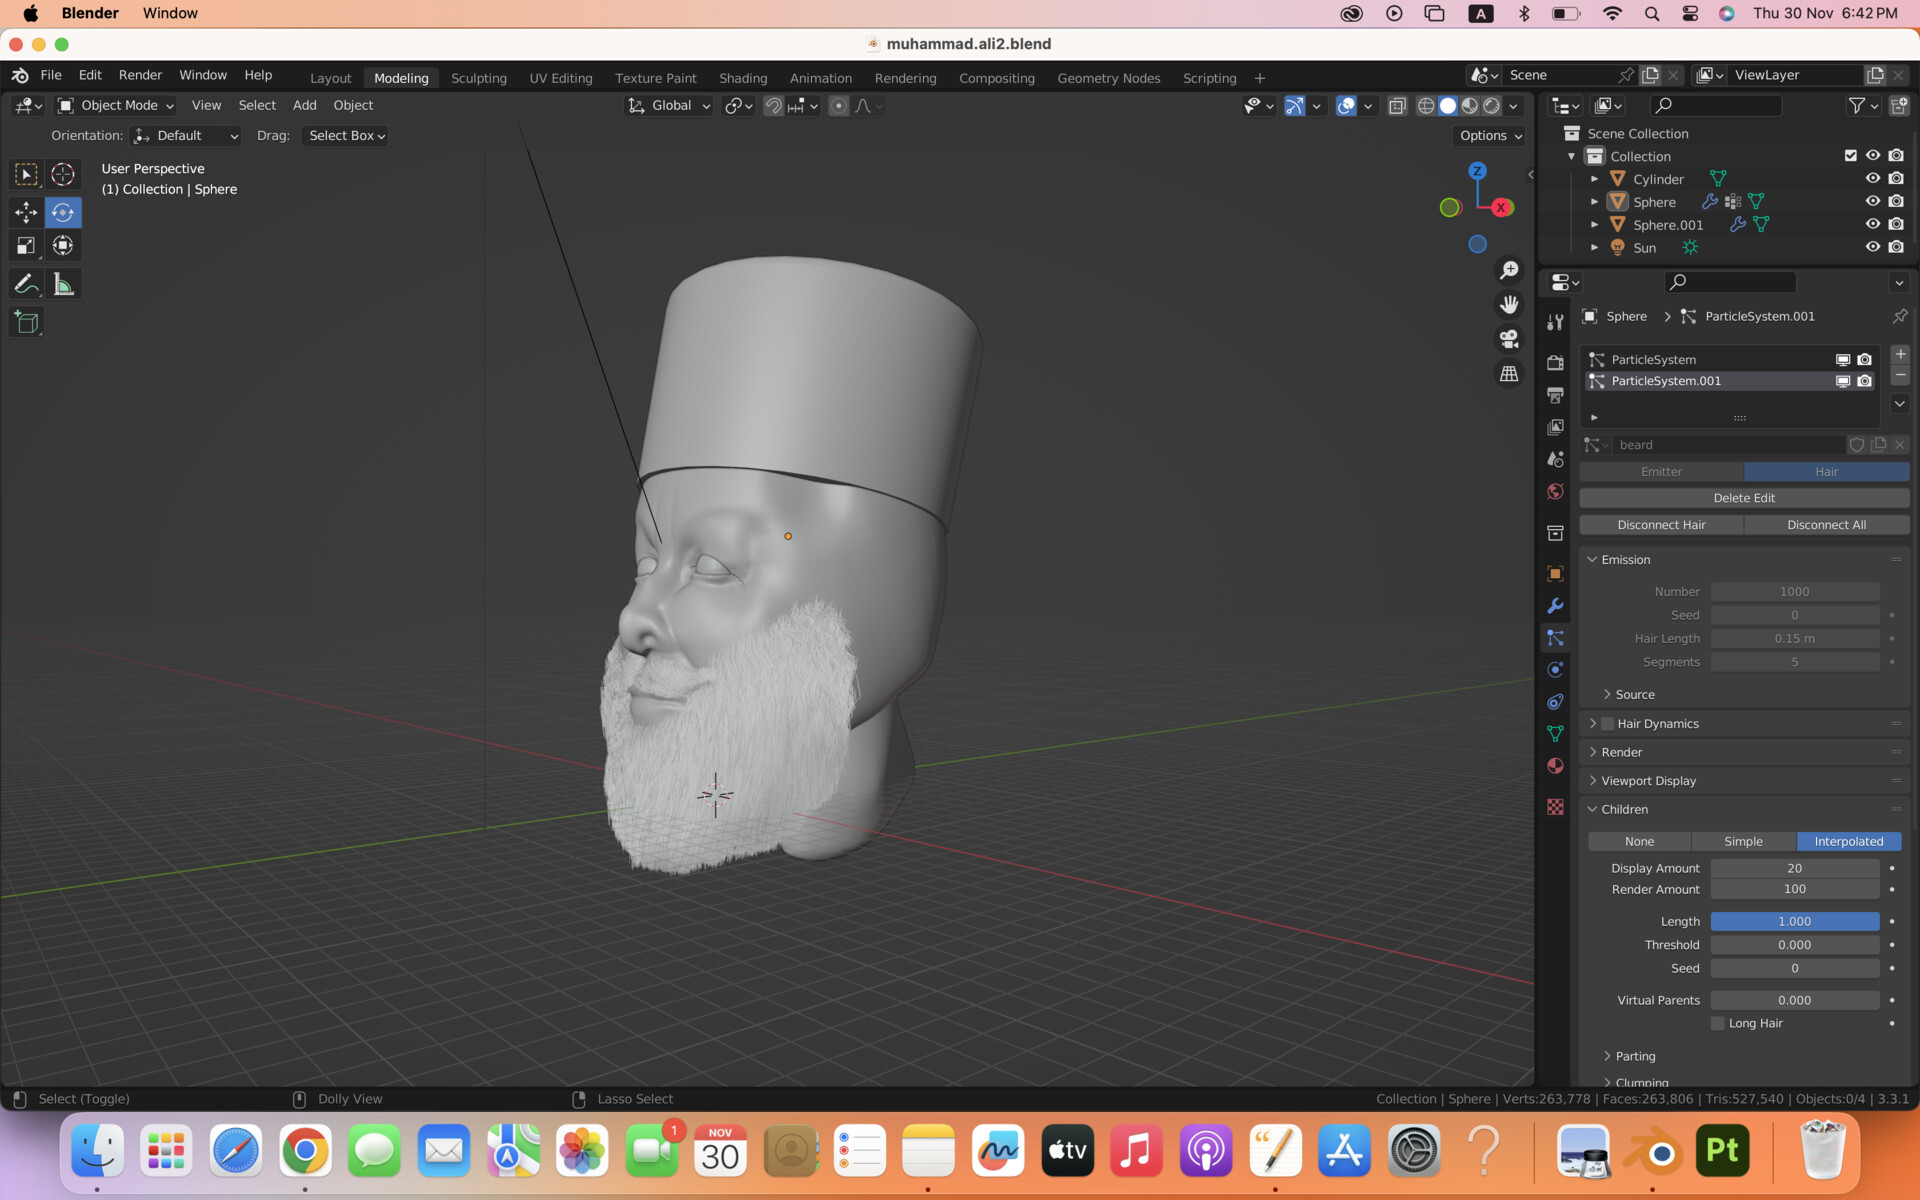Activate the Annotate pencil tool

click(x=26, y=285)
